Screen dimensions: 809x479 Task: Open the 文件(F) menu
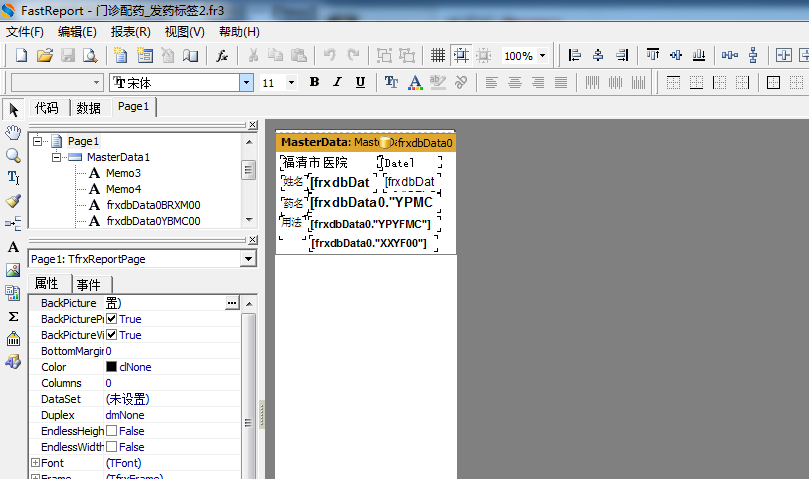tap(25, 31)
